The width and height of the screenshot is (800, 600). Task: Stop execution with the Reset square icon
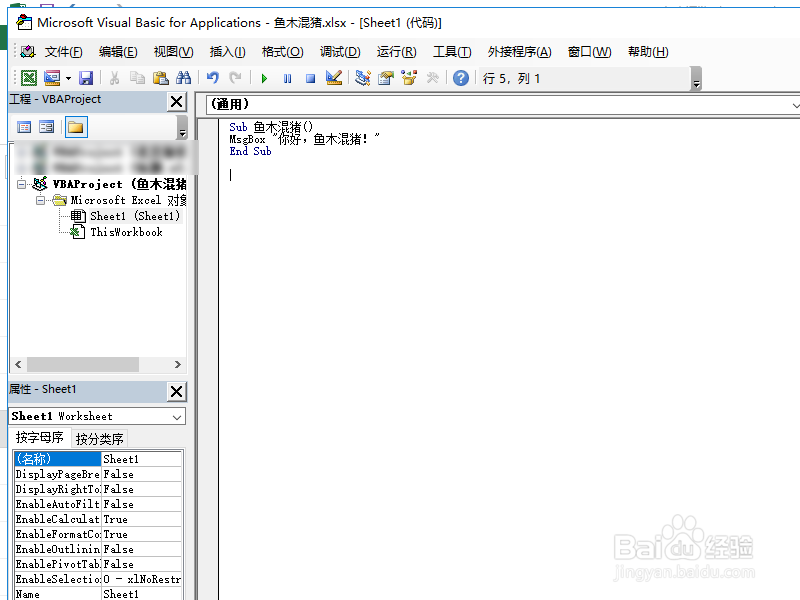click(x=310, y=79)
